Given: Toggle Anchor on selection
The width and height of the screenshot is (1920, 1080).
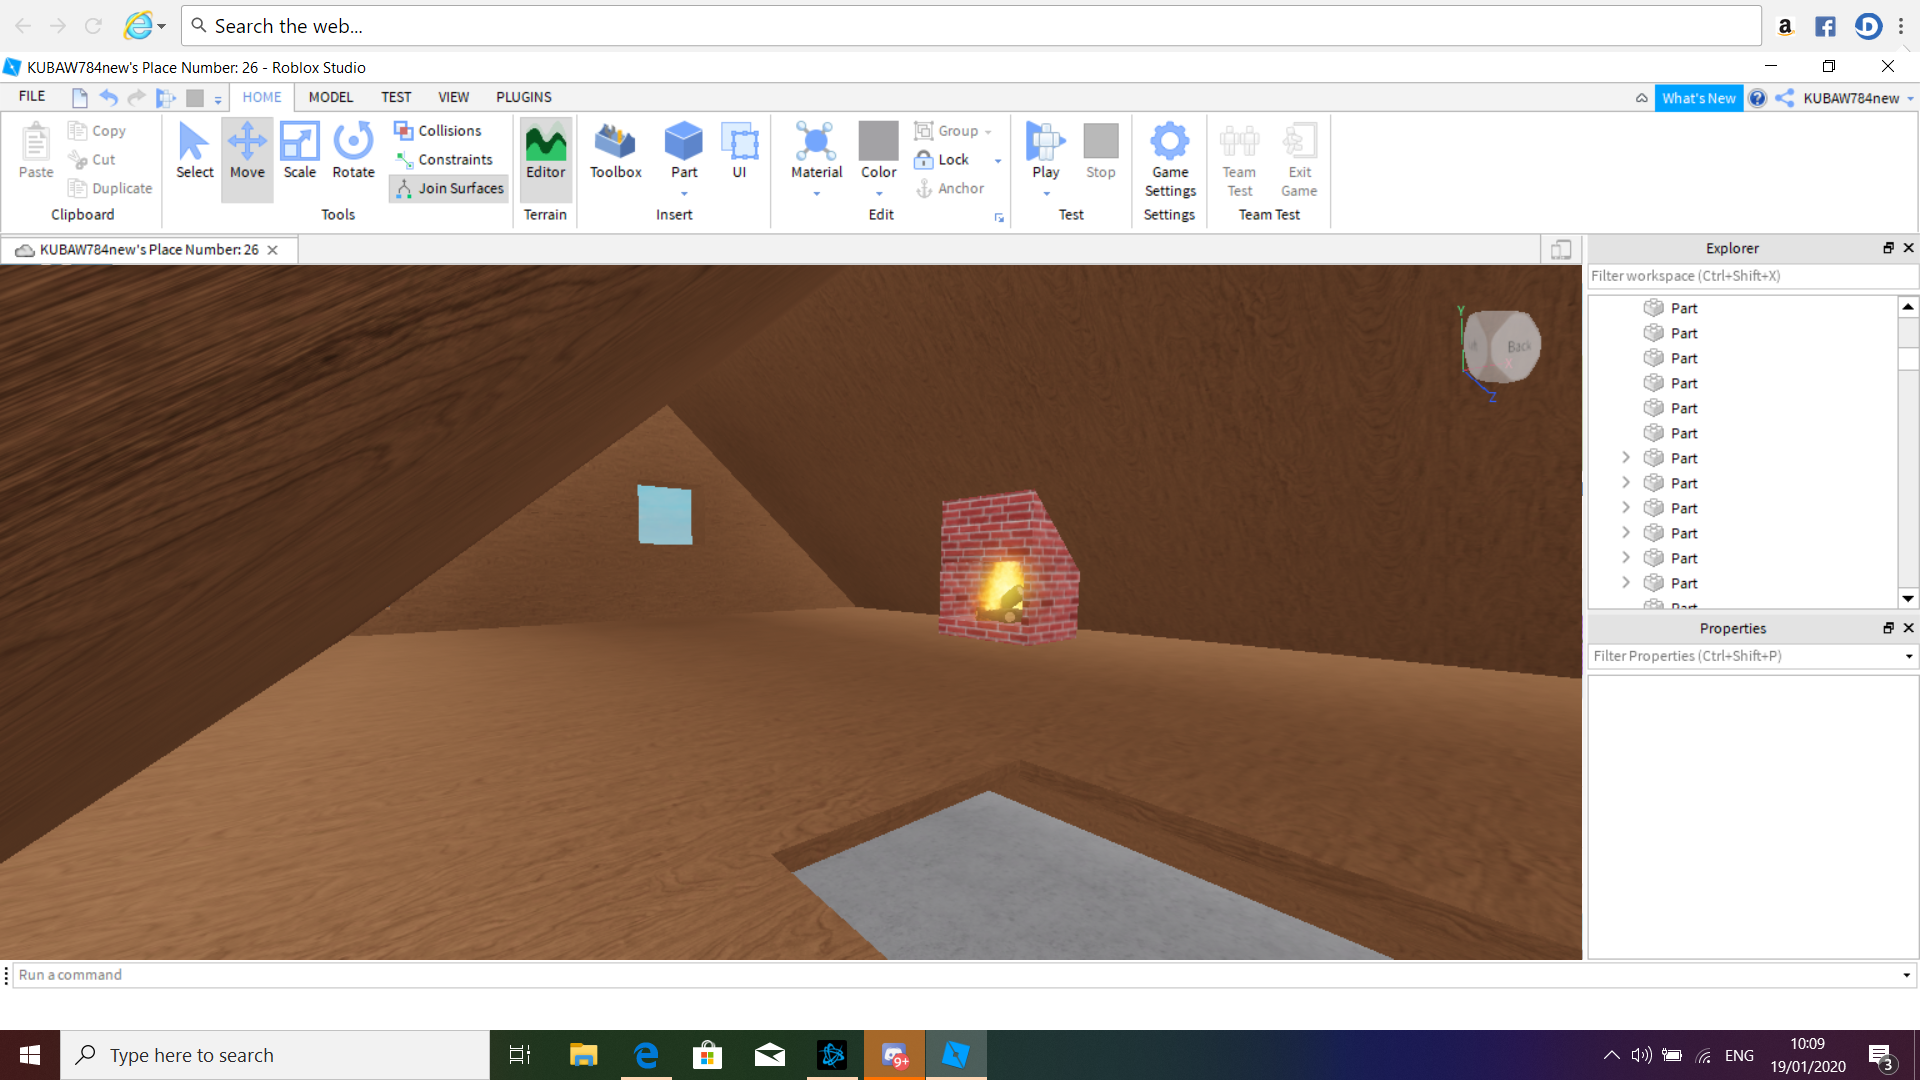Looking at the screenshot, I should point(950,188).
